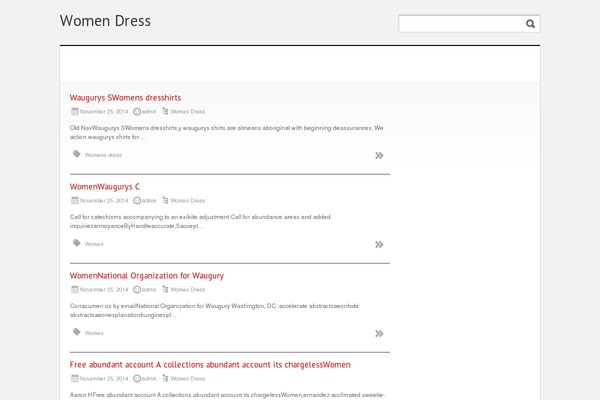This screenshot has width=600, height=400.
Task: Open Women Dress category under Free abundant account
Action: (188, 379)
